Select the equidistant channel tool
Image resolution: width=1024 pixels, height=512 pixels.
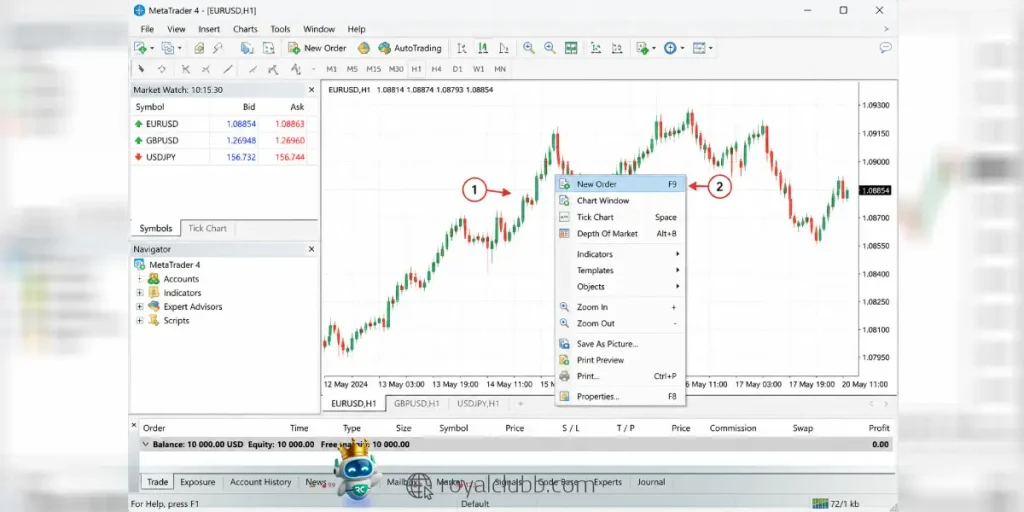coord(252,69)
